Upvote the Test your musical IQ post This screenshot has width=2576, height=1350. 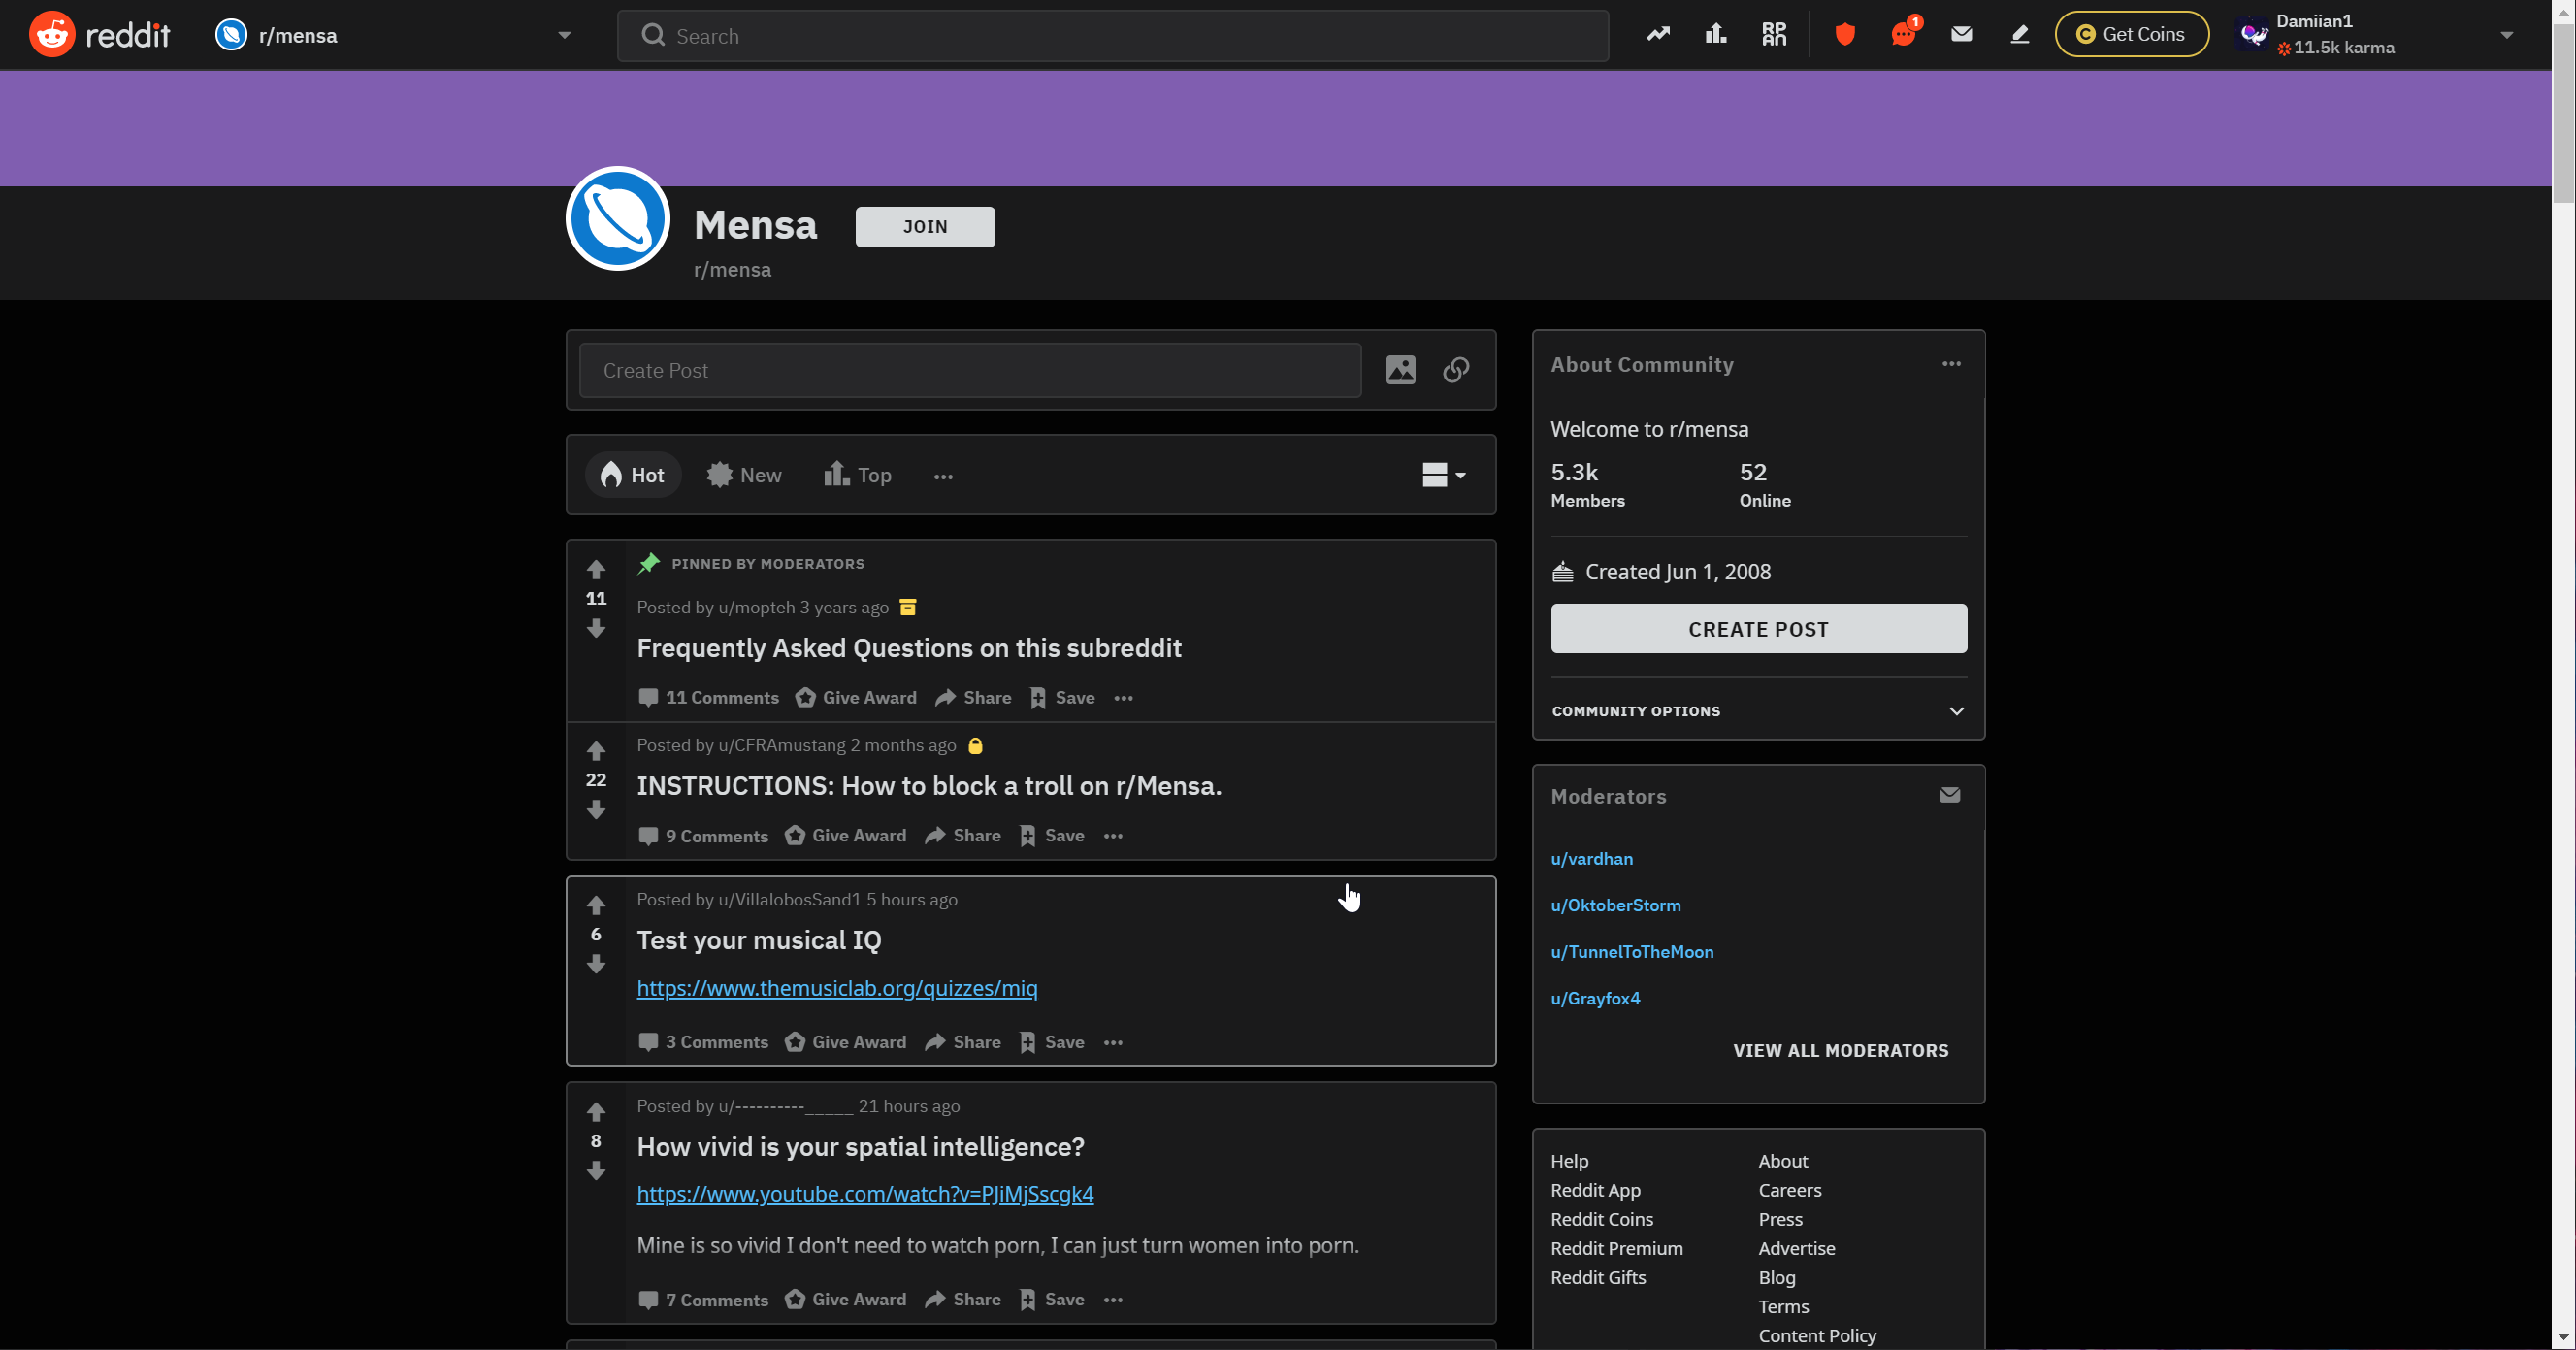(596, 905)
